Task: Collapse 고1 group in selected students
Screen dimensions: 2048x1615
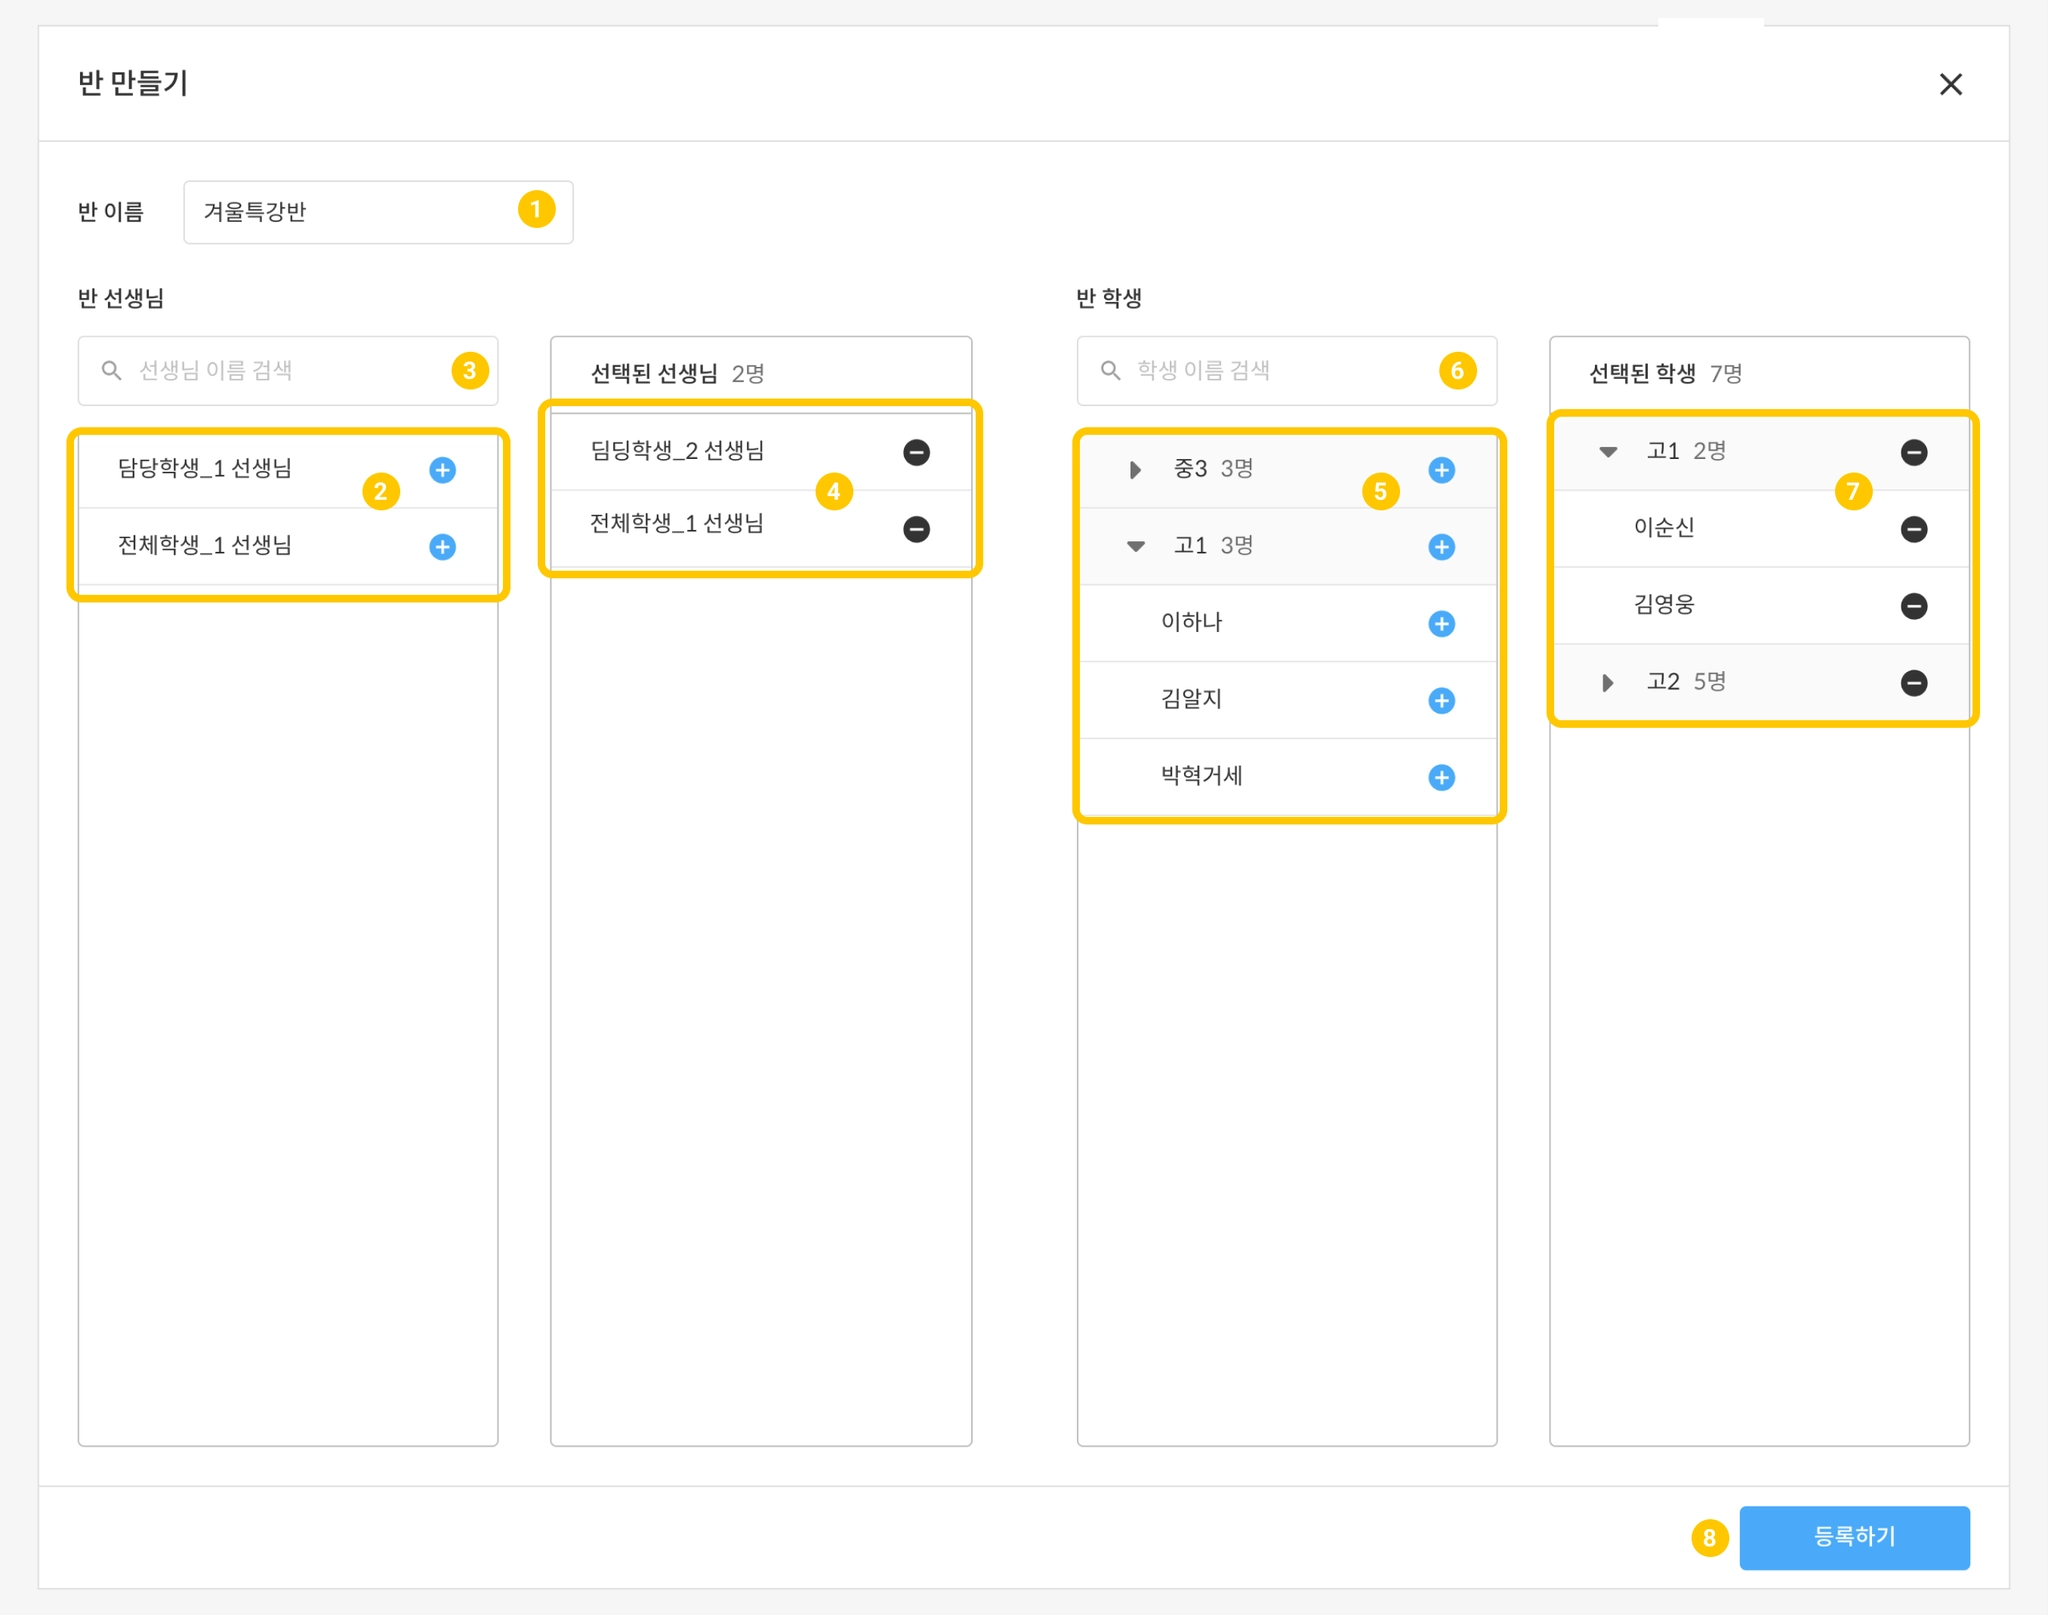Action: (1608, 452)
